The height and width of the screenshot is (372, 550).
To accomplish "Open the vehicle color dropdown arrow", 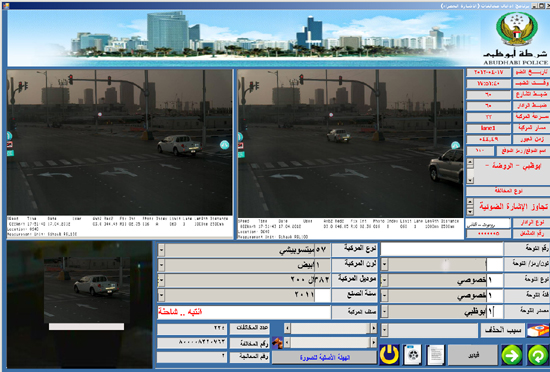I will click(x=161, y=265).
